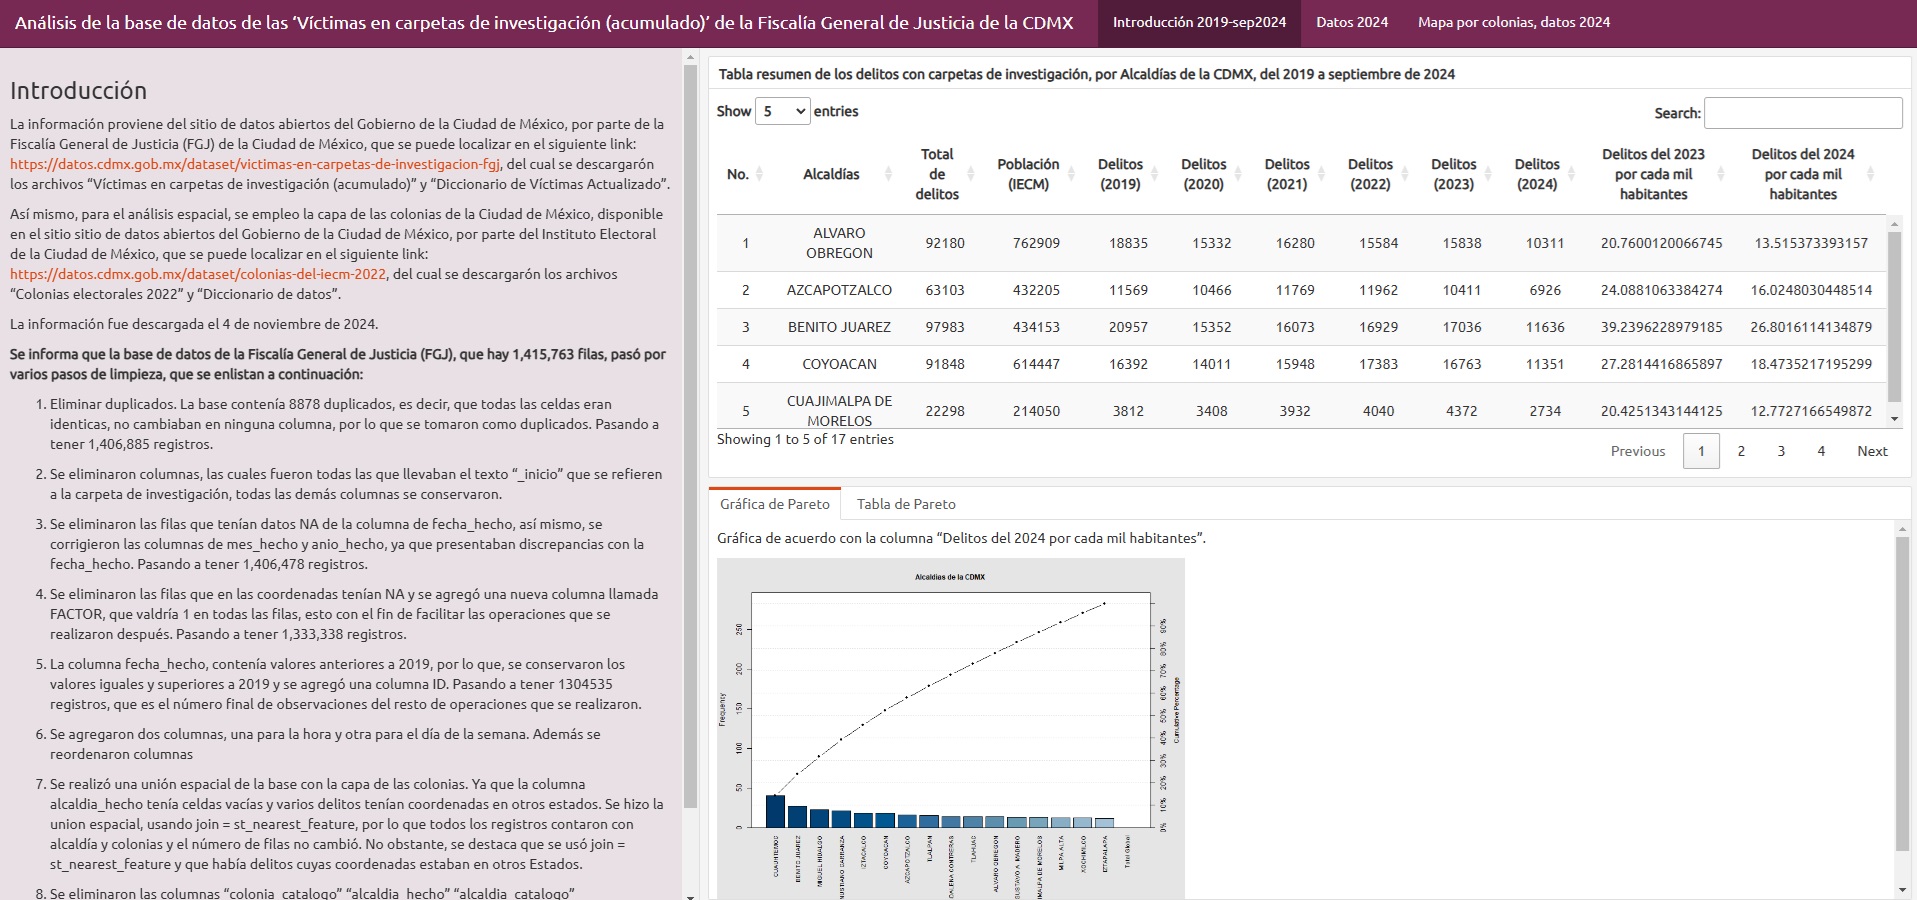Image resolution: width=1917 pixels, height=900 pixels.
Task: Click the population value 432205
Action: point(1036,290)
